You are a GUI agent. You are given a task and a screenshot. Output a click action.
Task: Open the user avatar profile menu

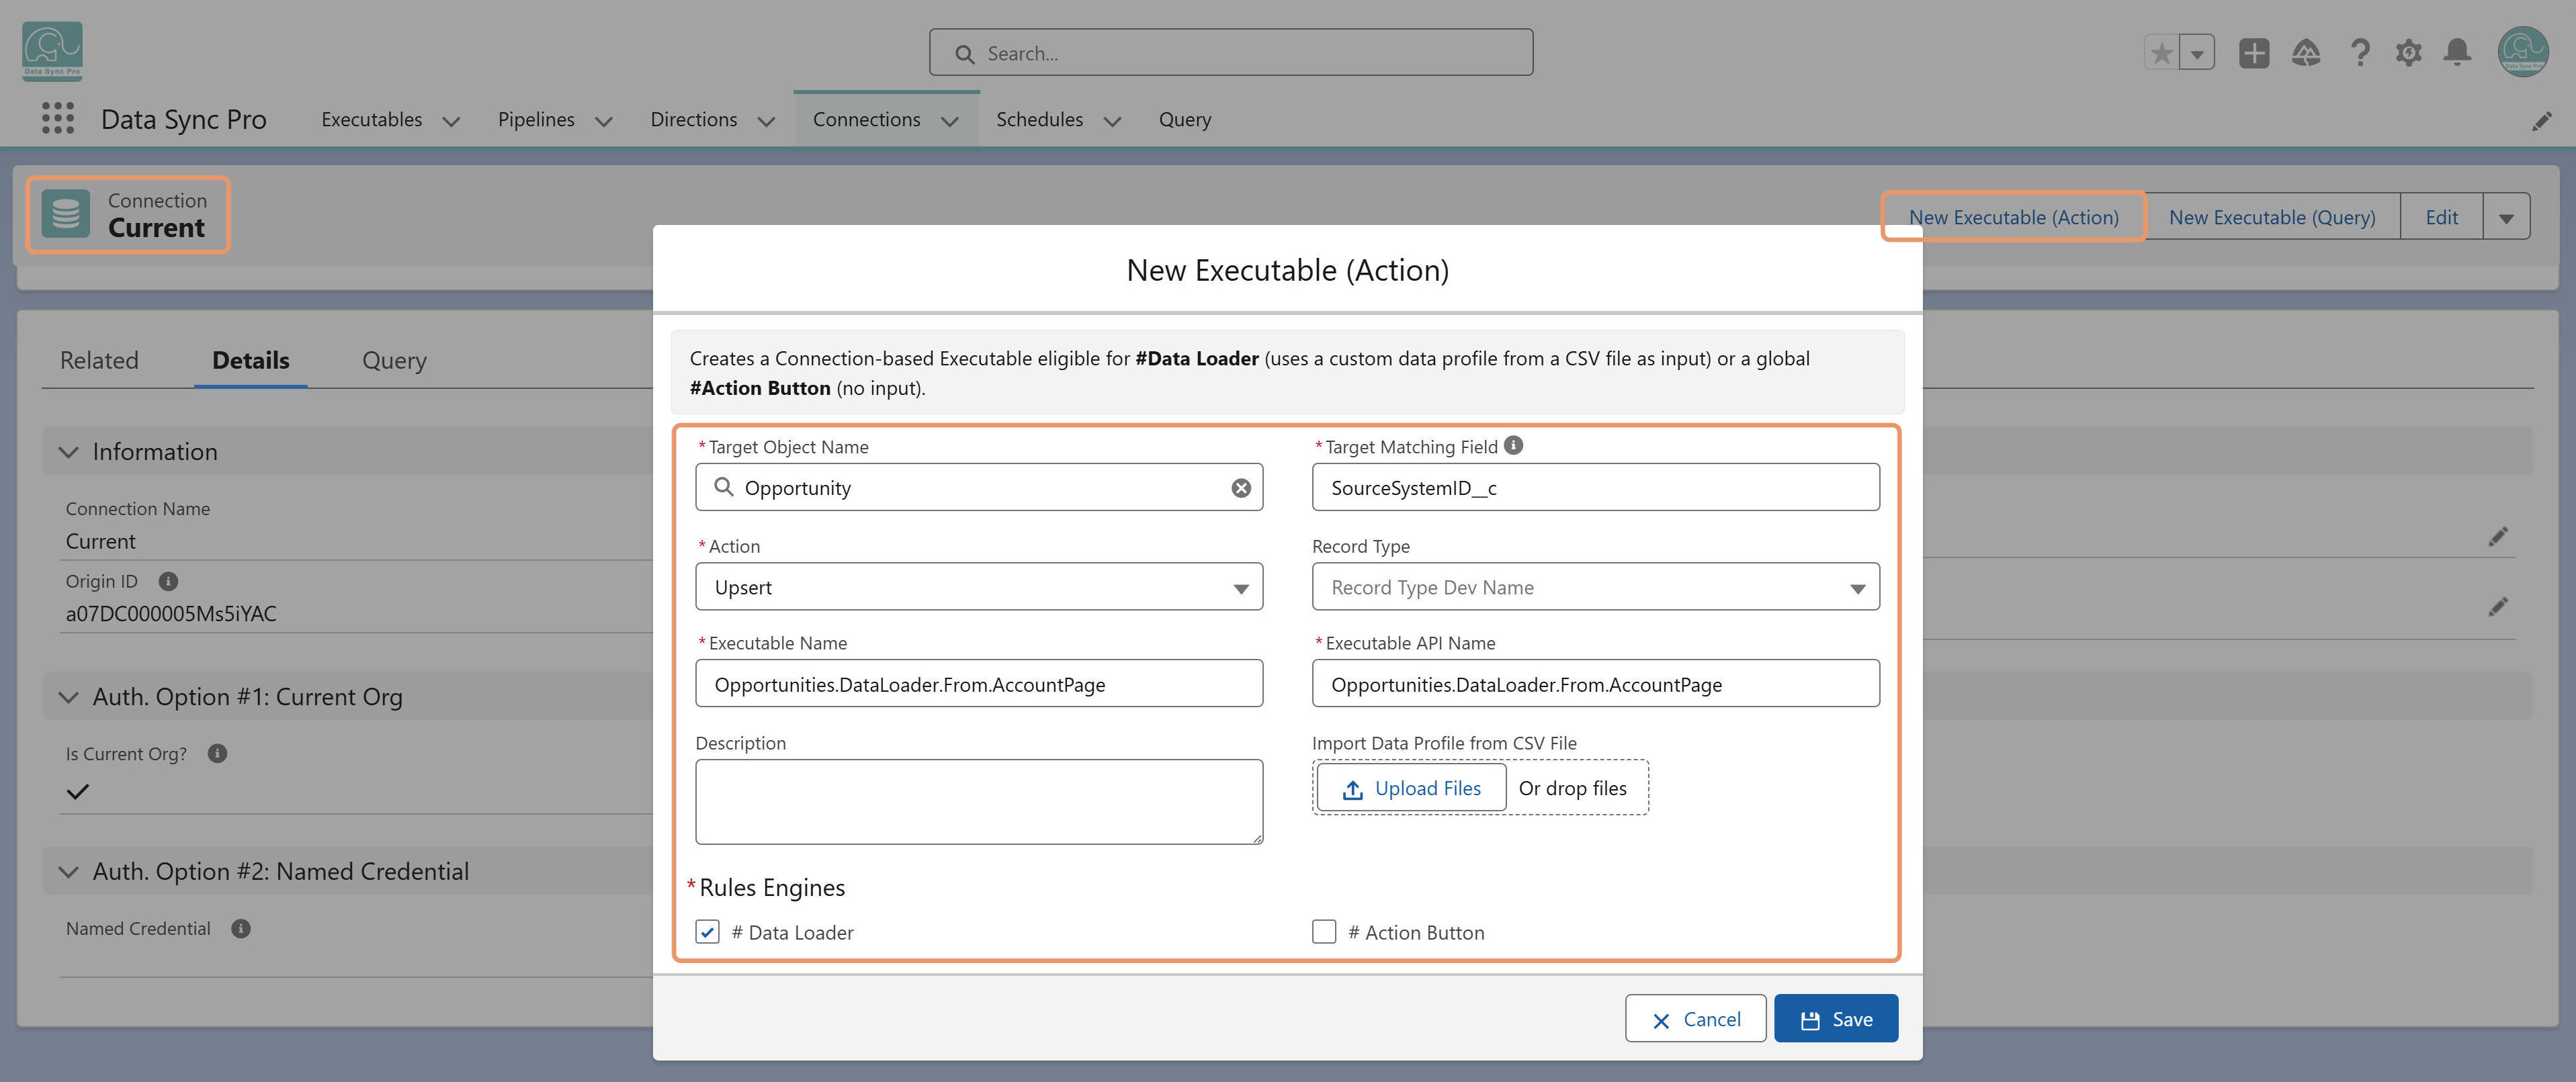(x=2522, y=52)
